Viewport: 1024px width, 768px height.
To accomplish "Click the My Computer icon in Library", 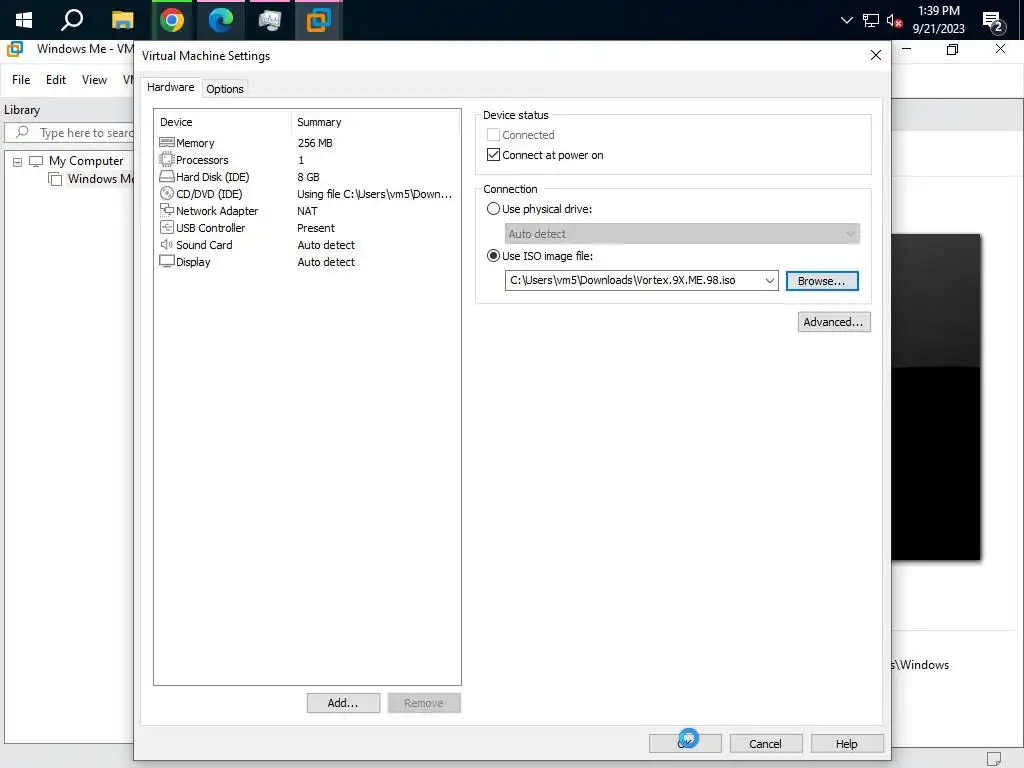I will pos(36,161).
